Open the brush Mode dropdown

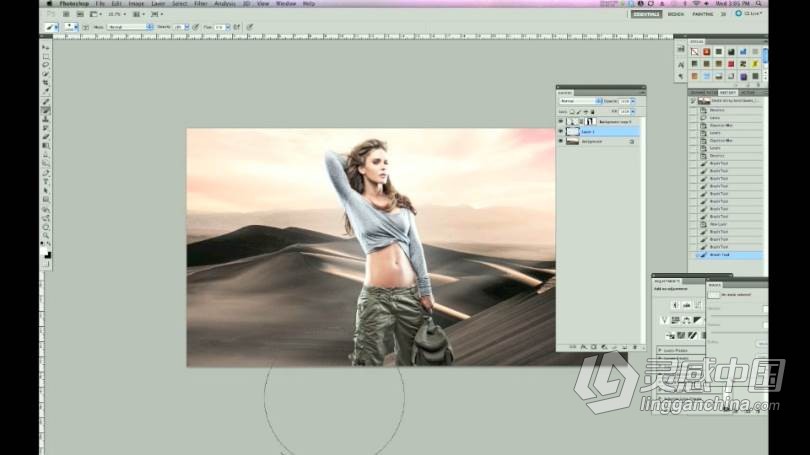click(x=130, y=27)
